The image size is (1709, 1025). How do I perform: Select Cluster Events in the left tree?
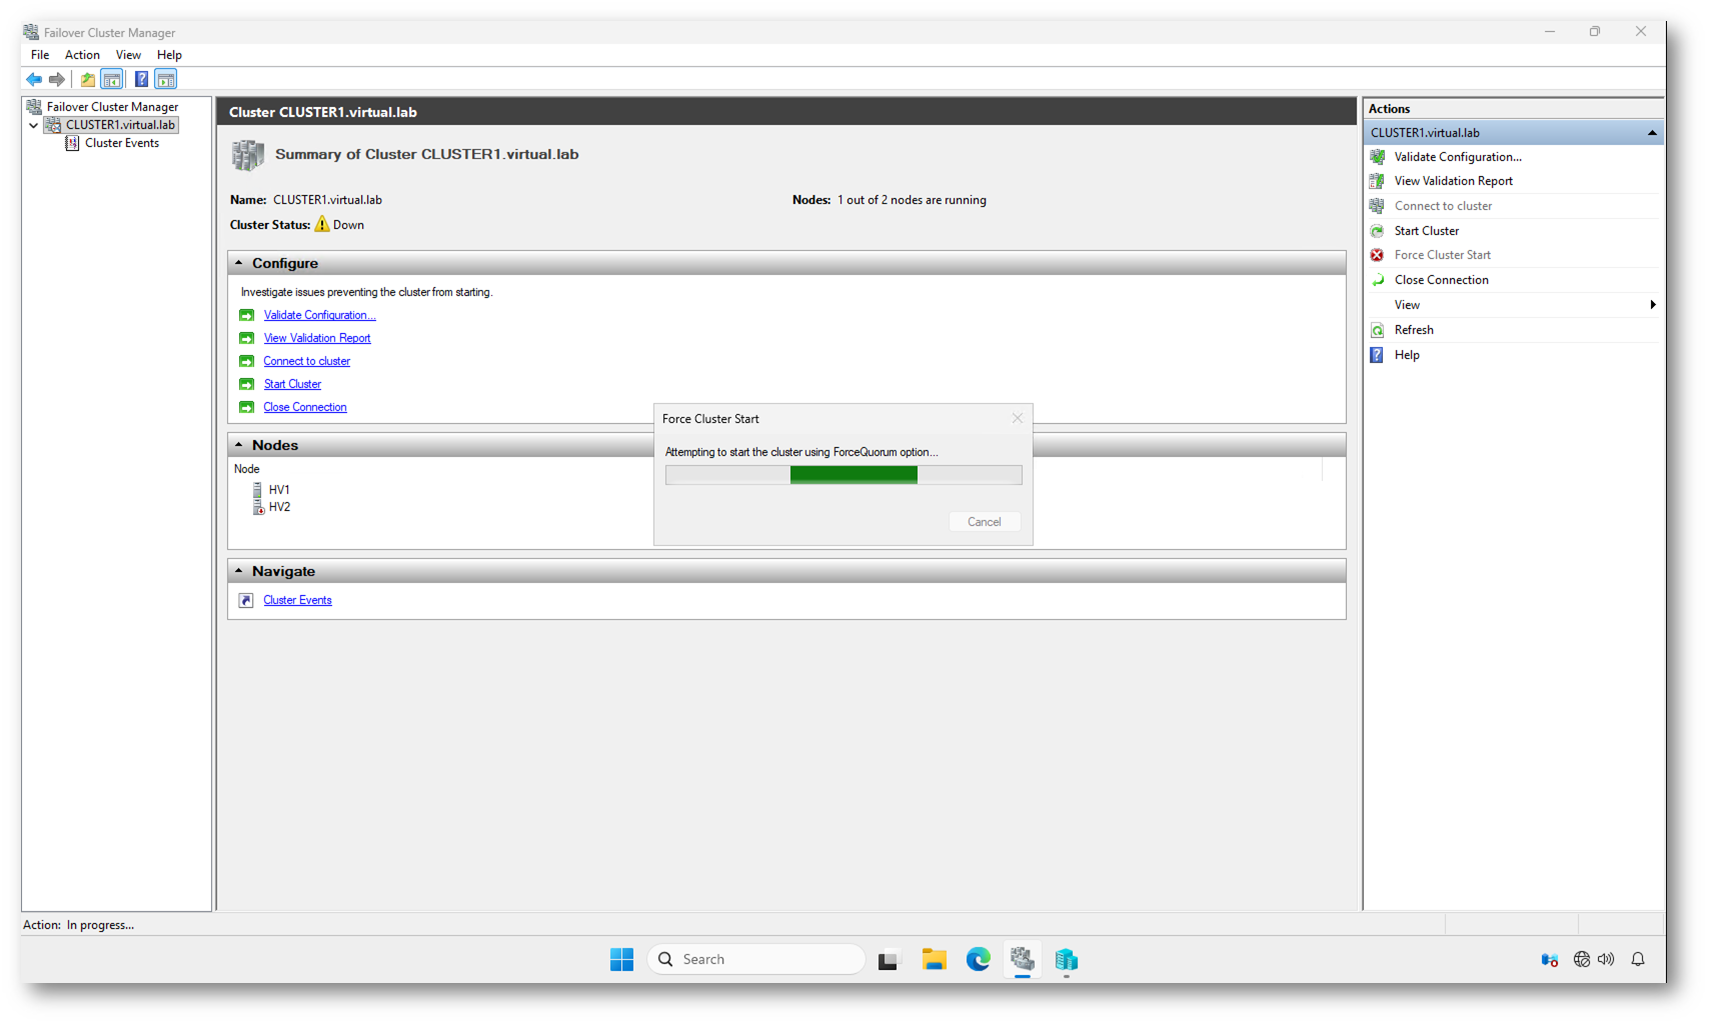[x=121, y=143]
